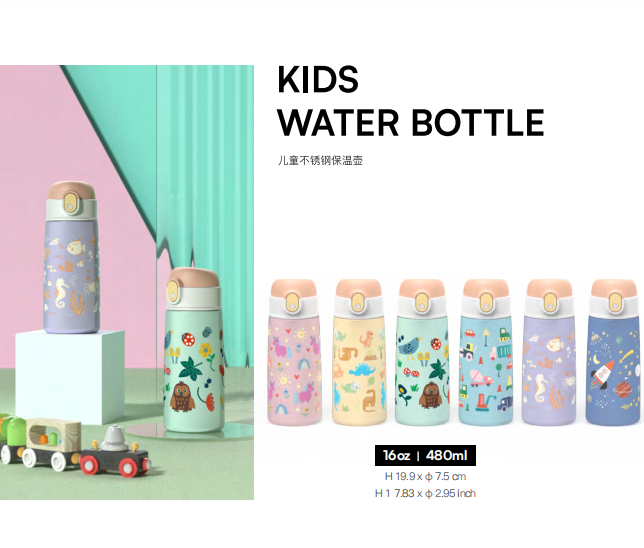Screen dimensions: 644x548
Task: Click the 16oz capacity label
Action: click(x=397, y=456)
